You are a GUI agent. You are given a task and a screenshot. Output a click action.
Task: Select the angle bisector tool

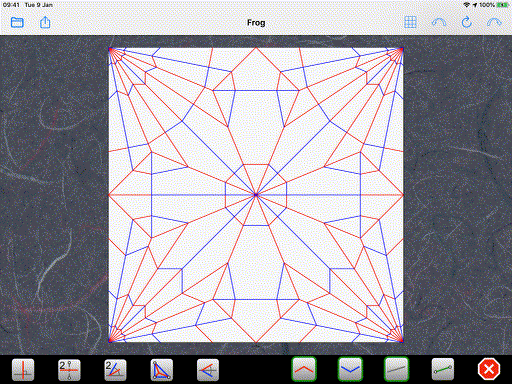coord(115,369)
